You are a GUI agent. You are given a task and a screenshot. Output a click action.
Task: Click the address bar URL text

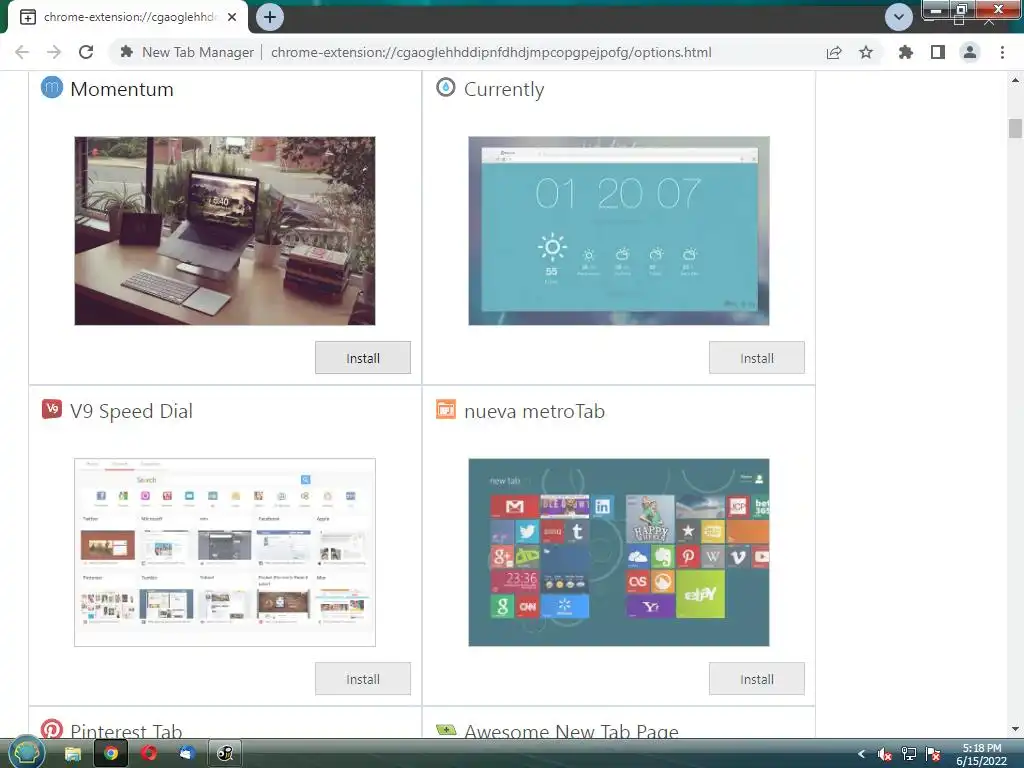coord(491,52)
